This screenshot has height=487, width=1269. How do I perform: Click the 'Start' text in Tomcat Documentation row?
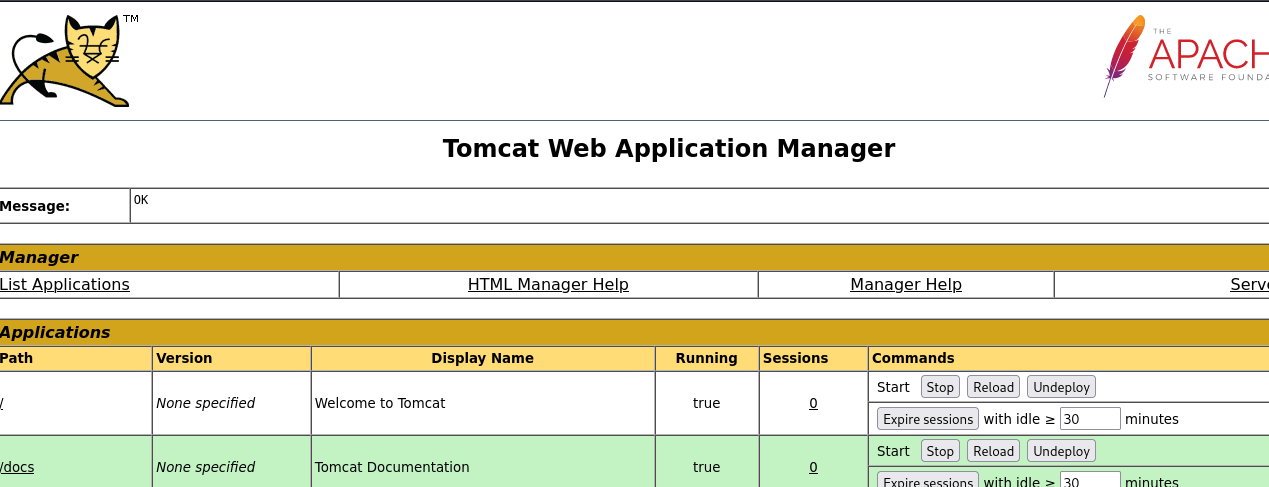[893, 451]
